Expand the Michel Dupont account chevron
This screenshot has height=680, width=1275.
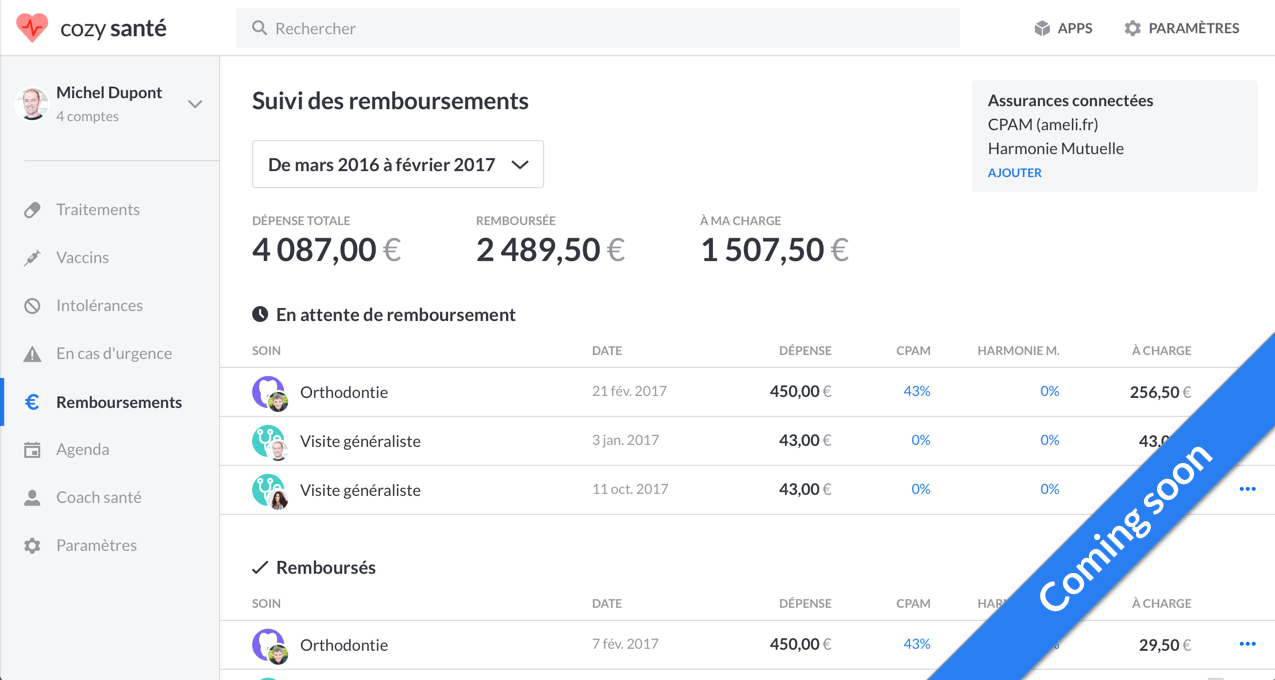pyautogui.click(x=195, y=104)
